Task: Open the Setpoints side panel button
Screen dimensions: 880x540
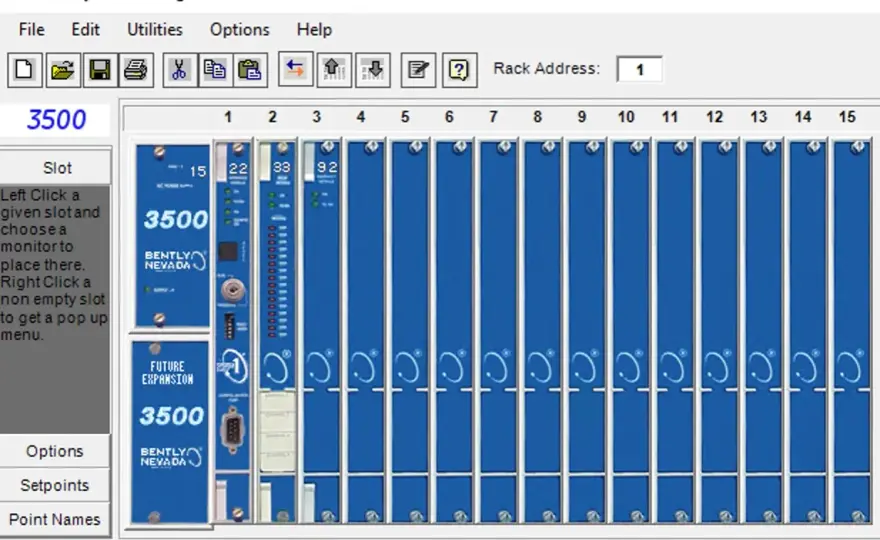Action: coord(55,485)
